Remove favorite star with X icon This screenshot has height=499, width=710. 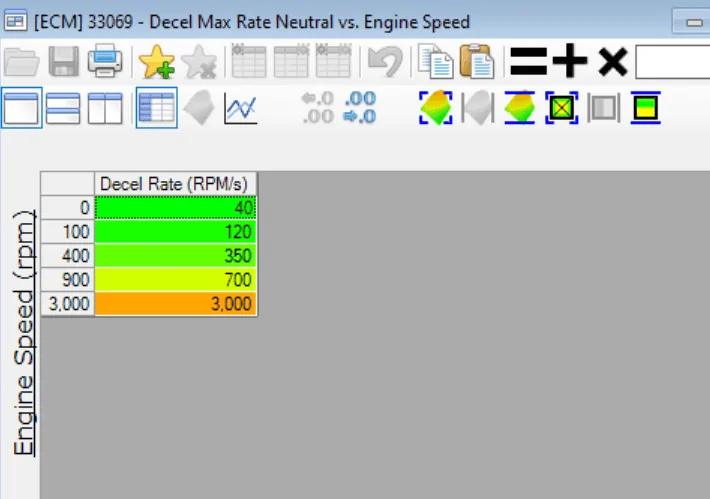click(x=199, y=62)
